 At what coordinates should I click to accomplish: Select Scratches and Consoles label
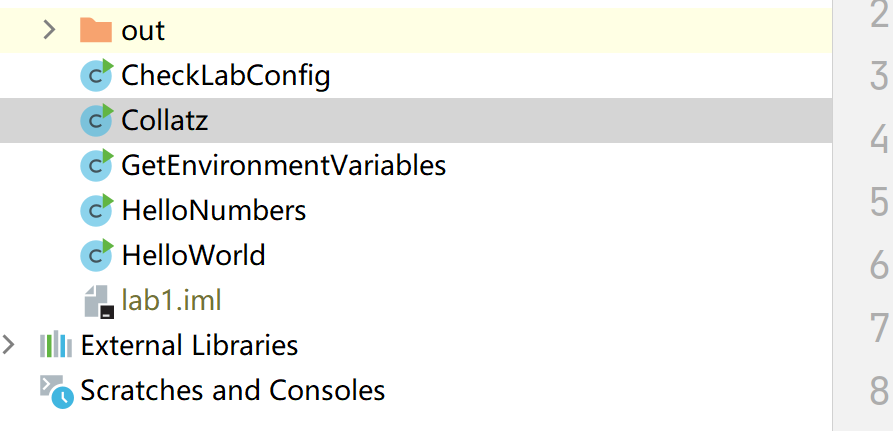pos(232,390)
